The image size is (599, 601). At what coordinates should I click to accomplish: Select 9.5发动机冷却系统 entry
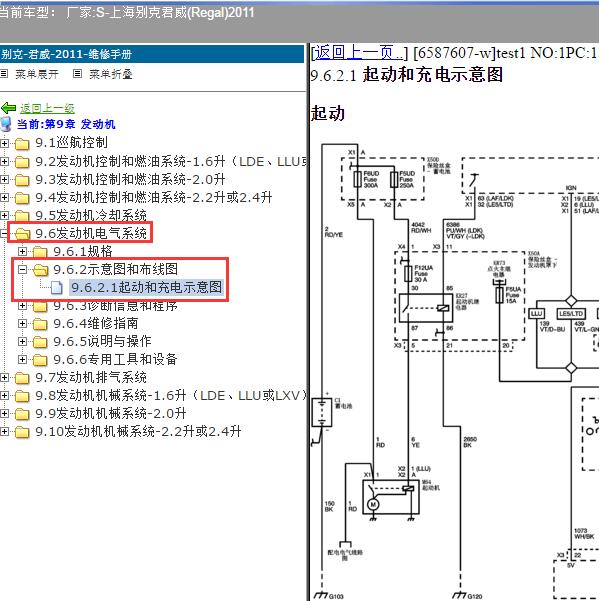[91, 215]
